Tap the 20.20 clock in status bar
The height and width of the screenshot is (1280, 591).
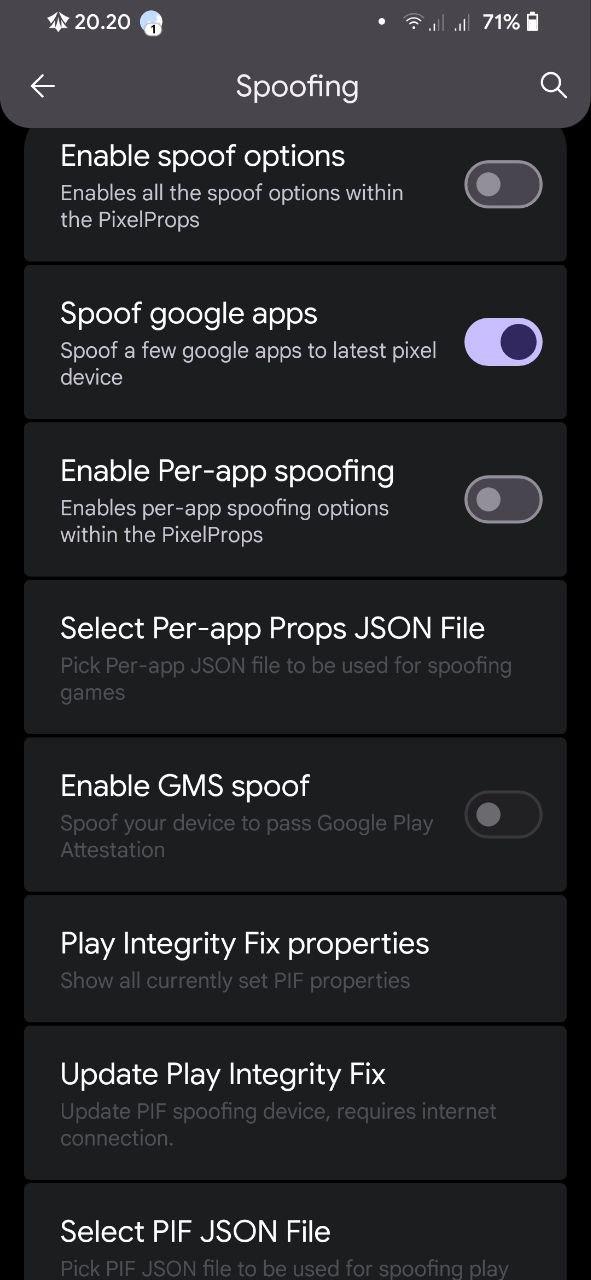click(x=102, y=22)
